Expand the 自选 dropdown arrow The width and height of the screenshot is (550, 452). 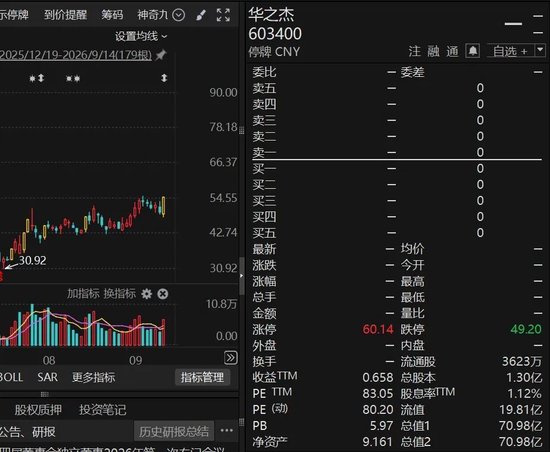point(540,51)
